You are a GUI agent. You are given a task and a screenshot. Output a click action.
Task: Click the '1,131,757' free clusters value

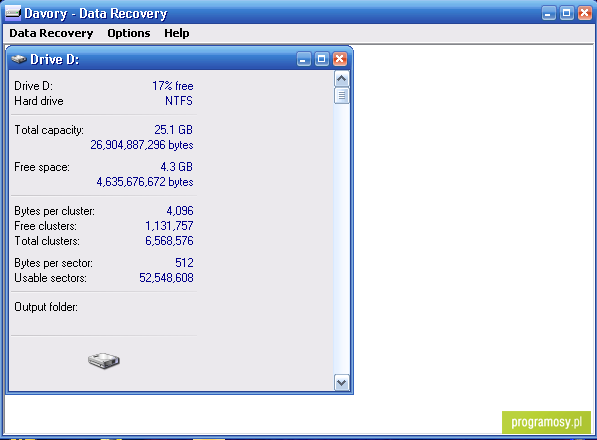169,226
